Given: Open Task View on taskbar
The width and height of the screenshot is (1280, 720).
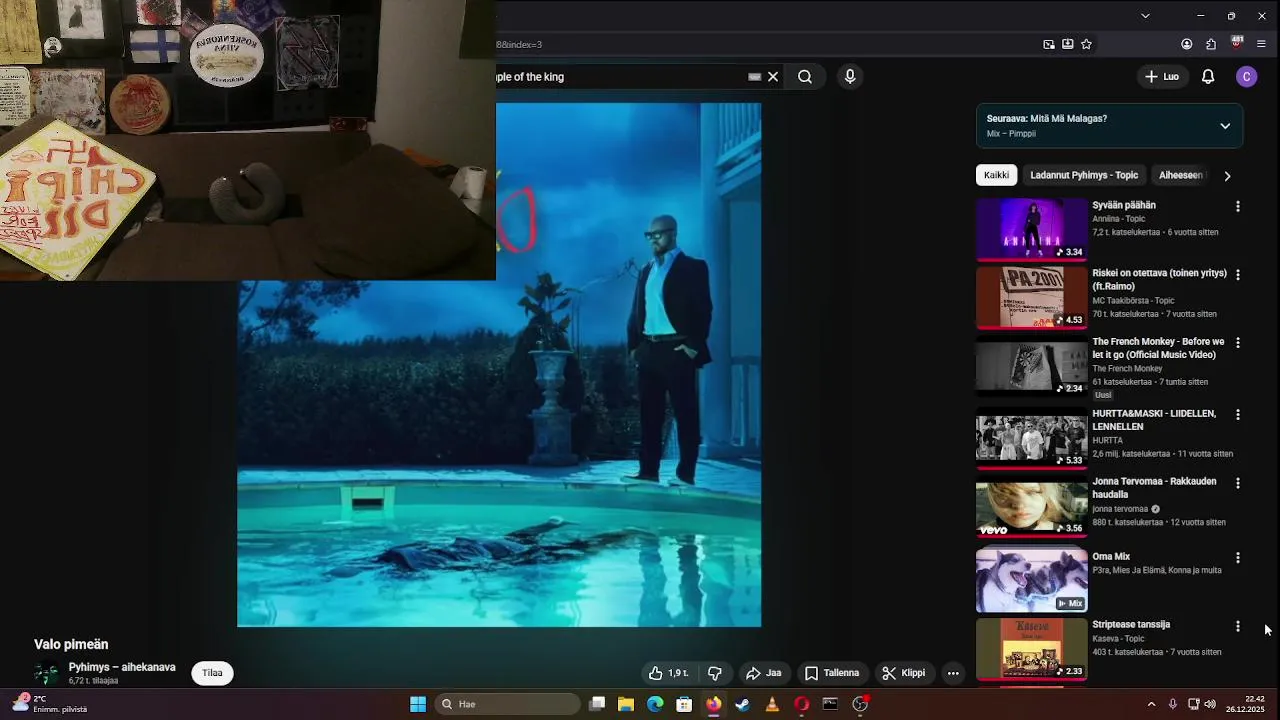Looking at the screenshot, I should [597, 704].
